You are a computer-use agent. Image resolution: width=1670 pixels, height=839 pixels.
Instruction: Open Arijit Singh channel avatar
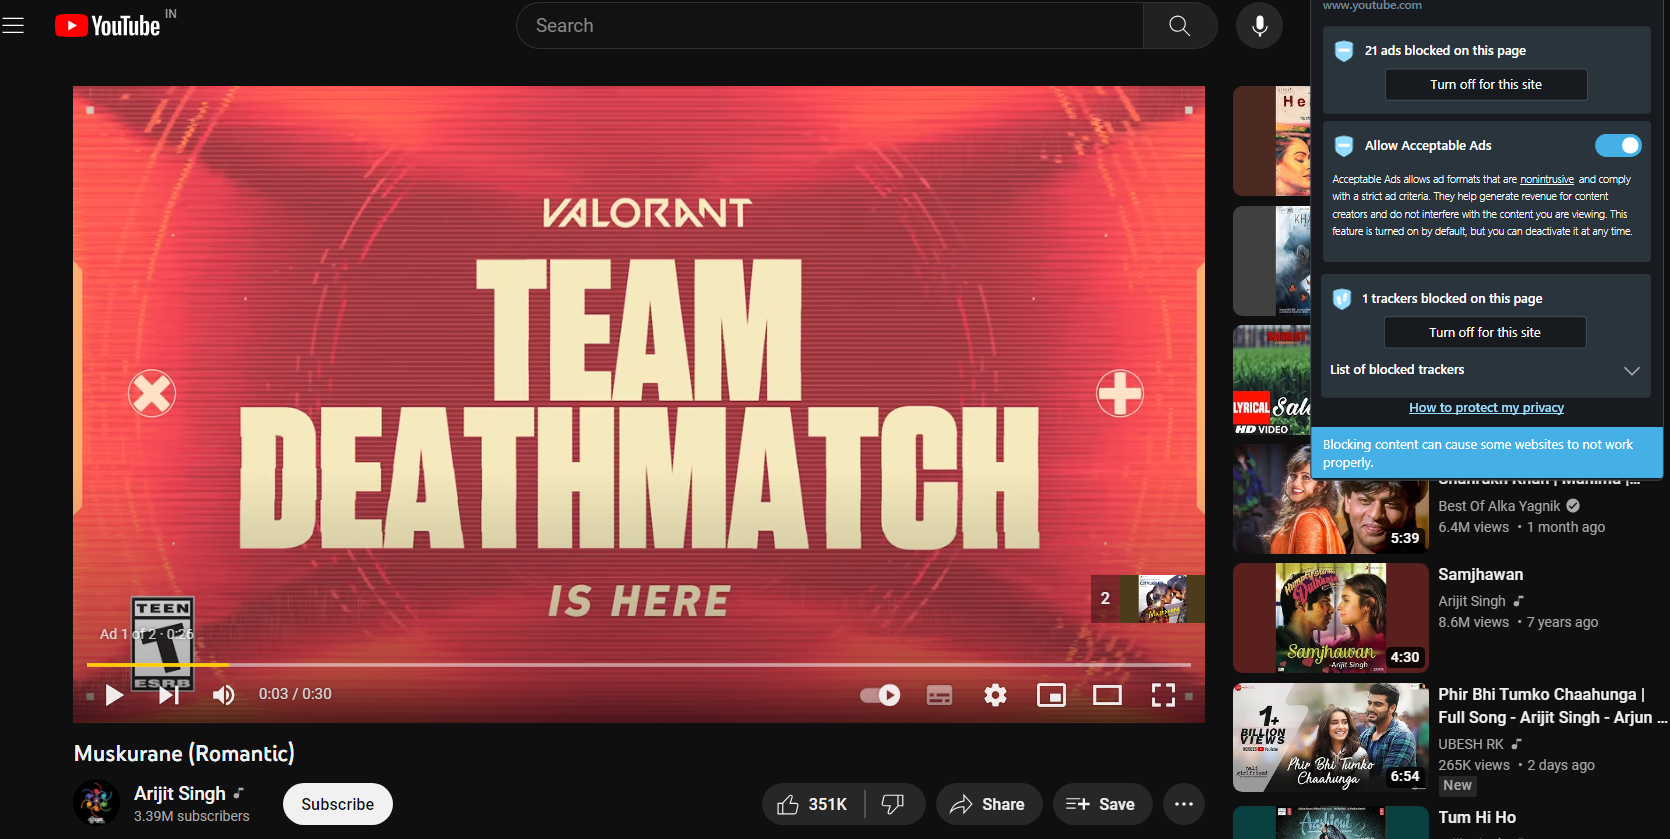click(97, 803)
